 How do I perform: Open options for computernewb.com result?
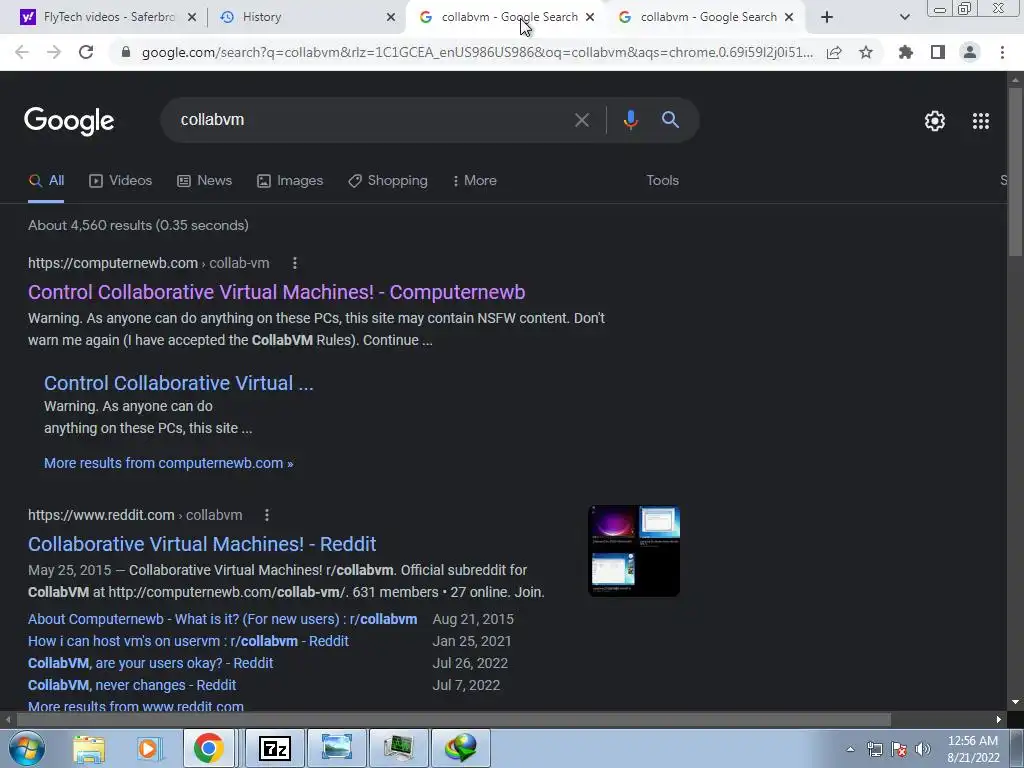pos(295,263)
